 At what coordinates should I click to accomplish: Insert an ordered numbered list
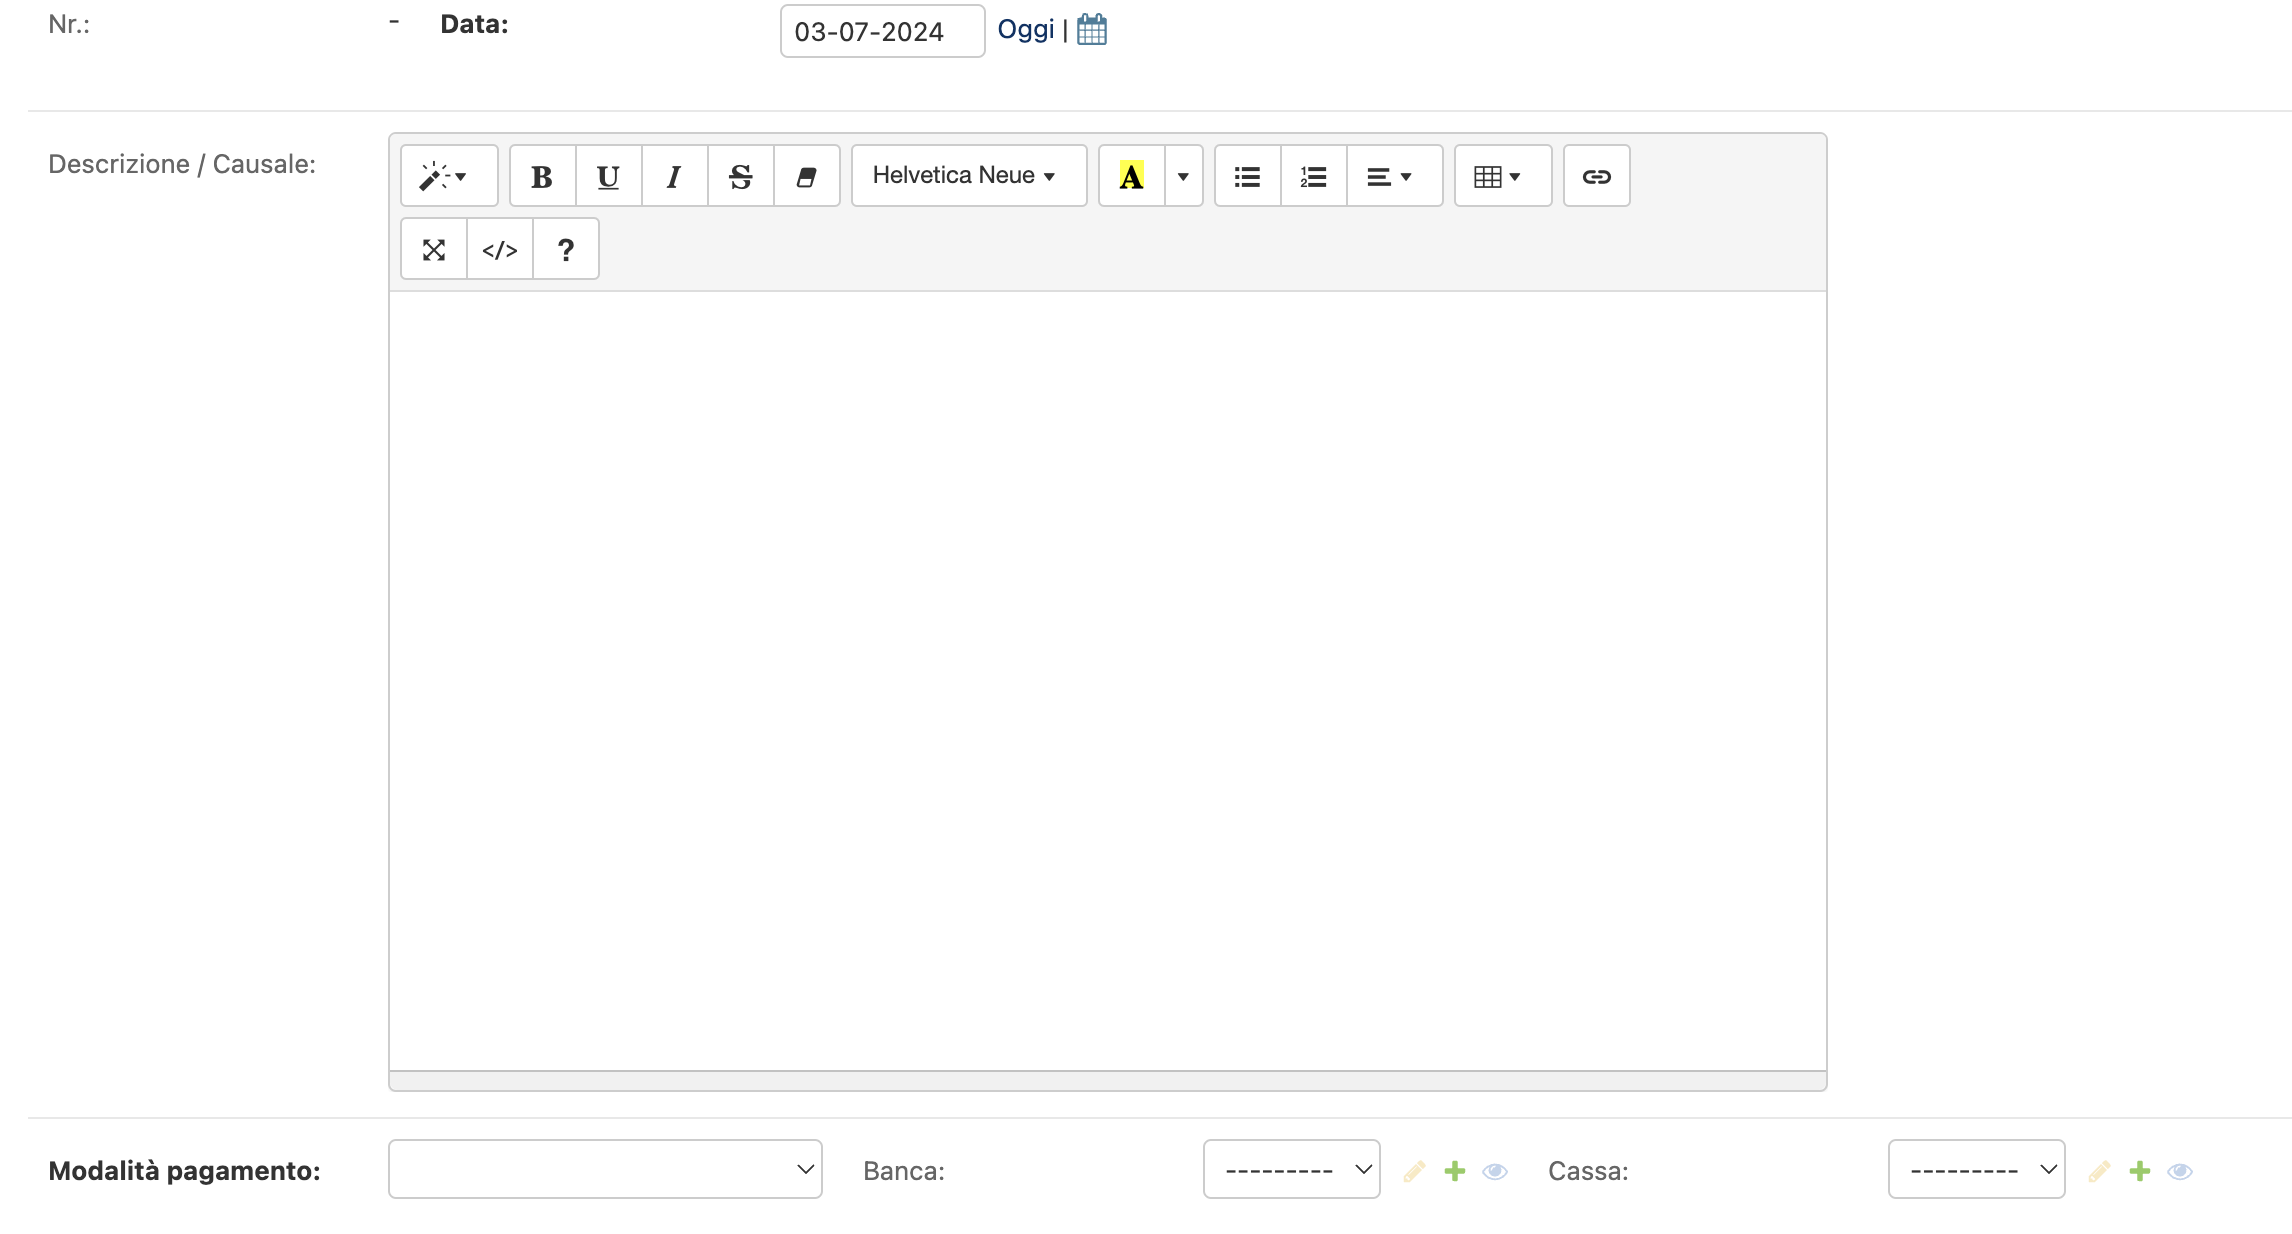click(1313, 176)
